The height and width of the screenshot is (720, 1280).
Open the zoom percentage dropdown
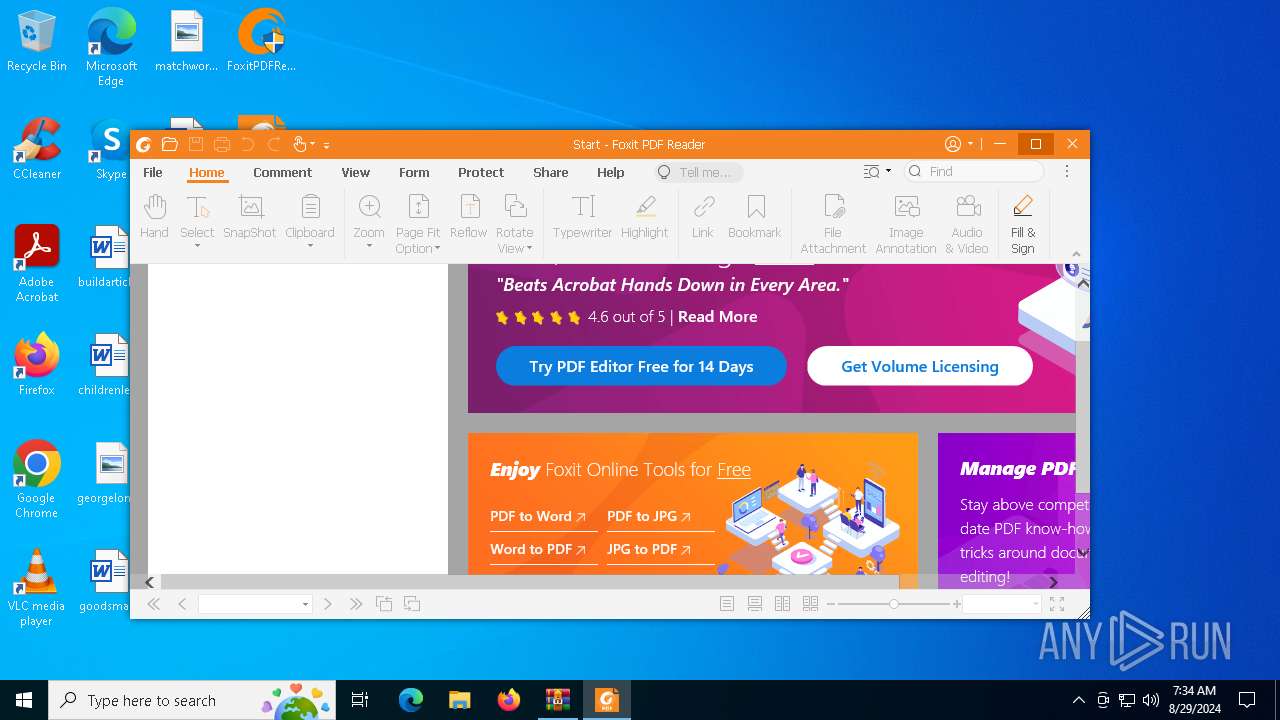pyautogui.click(x=1034, y=604)
